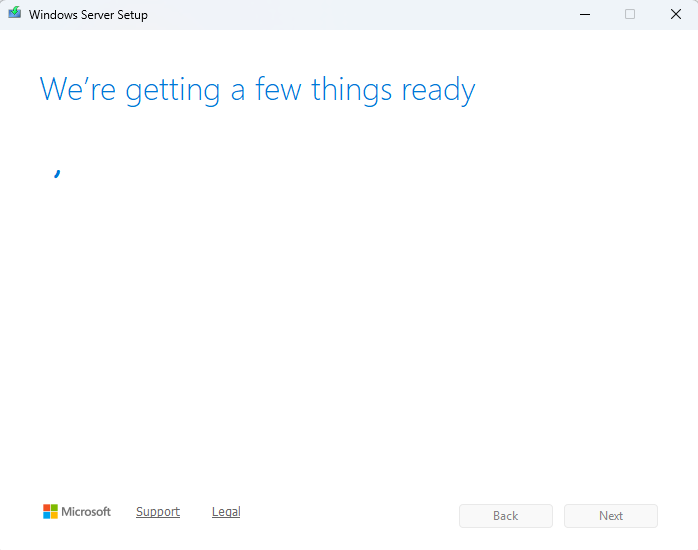Viewport: 698px width, 550px height.
Task: Click the Next button
Action: coord(611,516)
